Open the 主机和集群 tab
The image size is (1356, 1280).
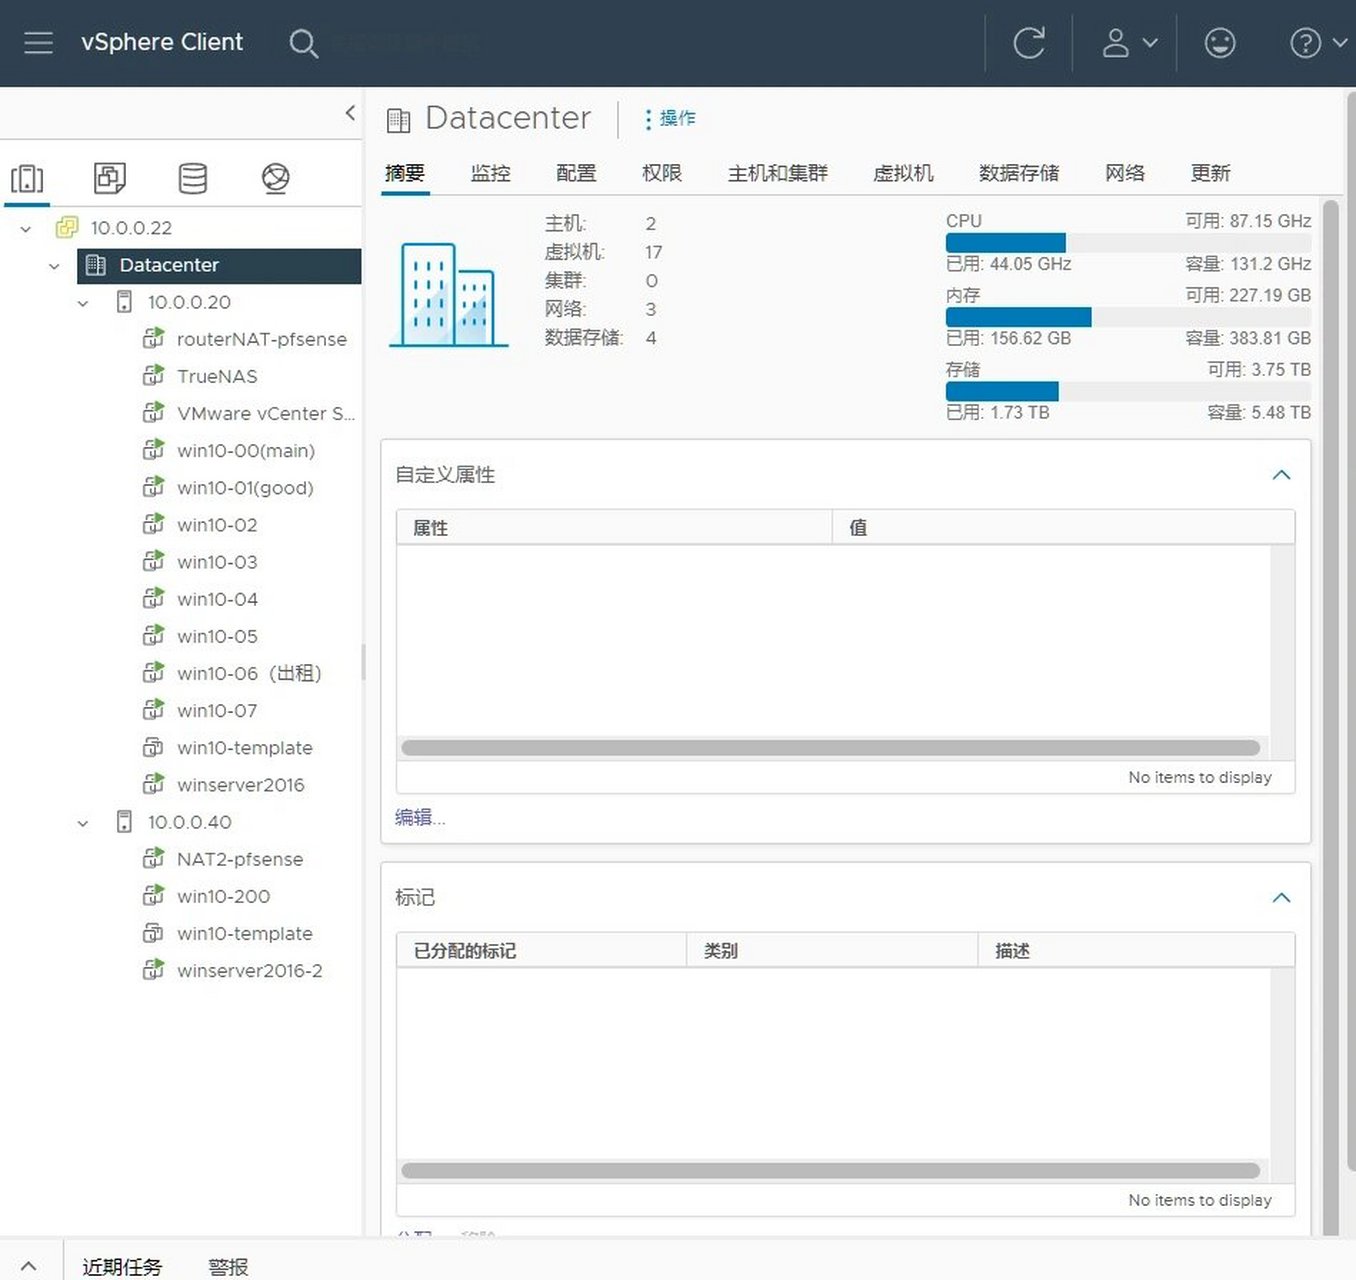pyautogui.click(x=778, y=173)
